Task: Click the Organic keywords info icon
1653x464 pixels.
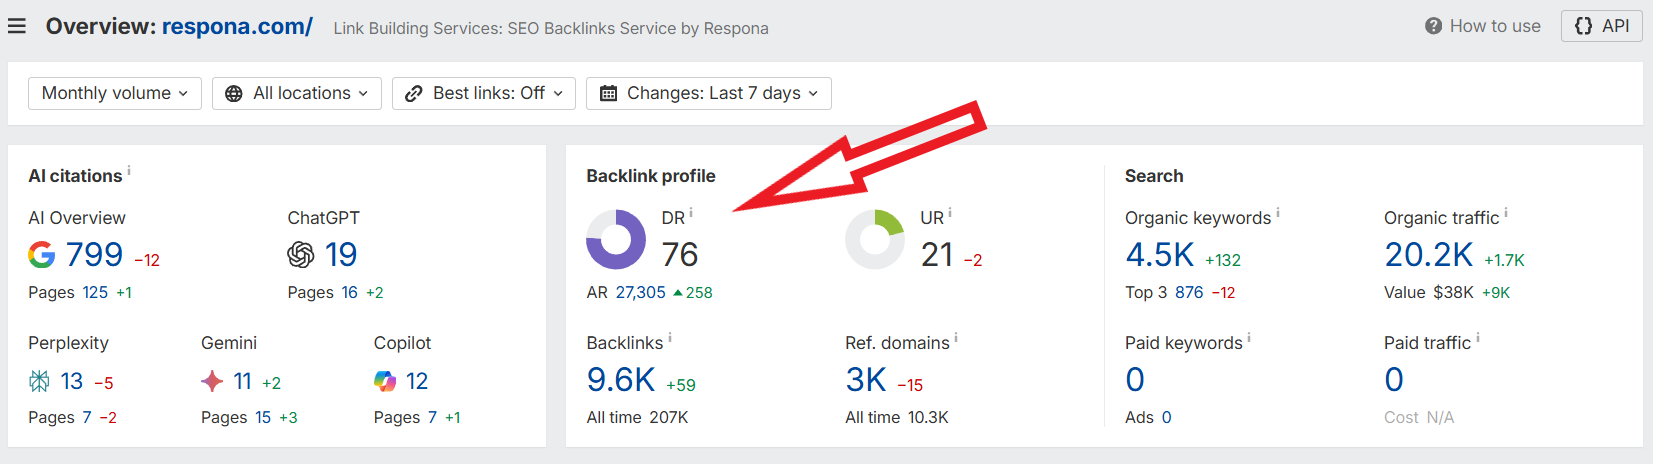Action: pyautogui.click(x=1278, y=213)
